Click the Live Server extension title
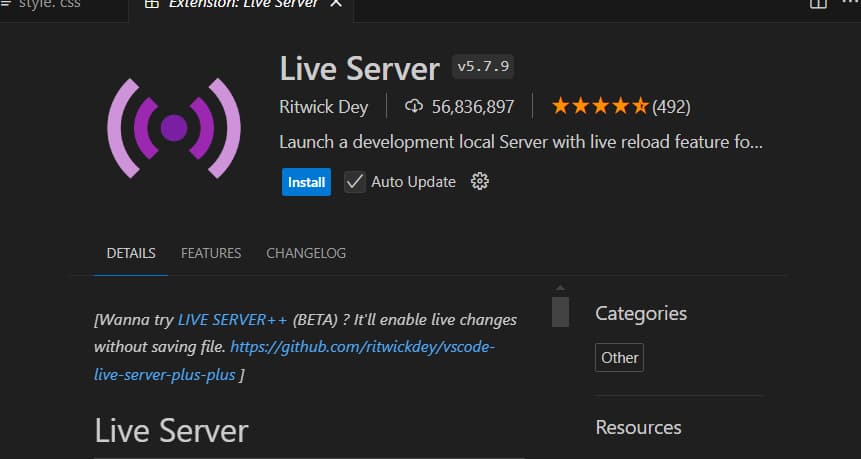 click(x=360, y=69)
